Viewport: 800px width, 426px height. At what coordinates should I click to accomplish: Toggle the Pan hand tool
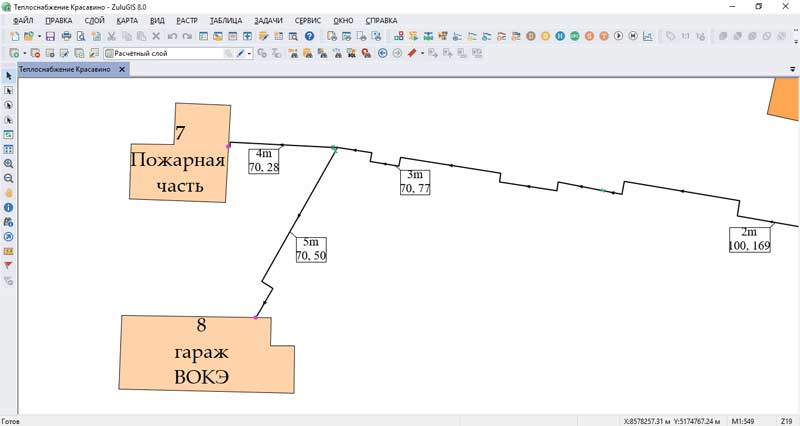(9, 192)
